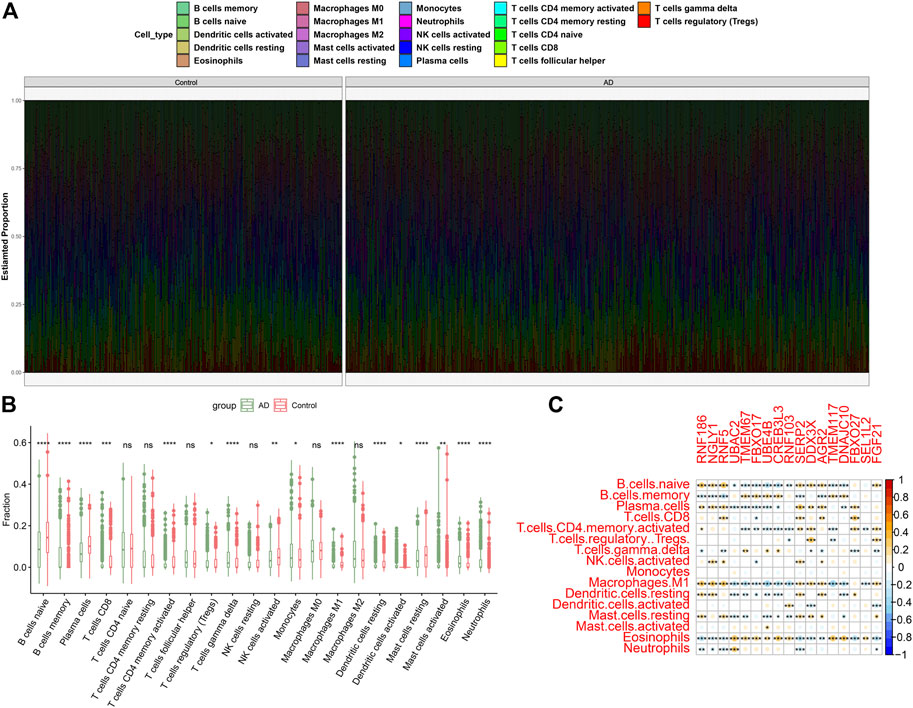Click the B cells memory legend color swatch
The image size is (913, 708).
pyautogui.click(x=184, y=8)
